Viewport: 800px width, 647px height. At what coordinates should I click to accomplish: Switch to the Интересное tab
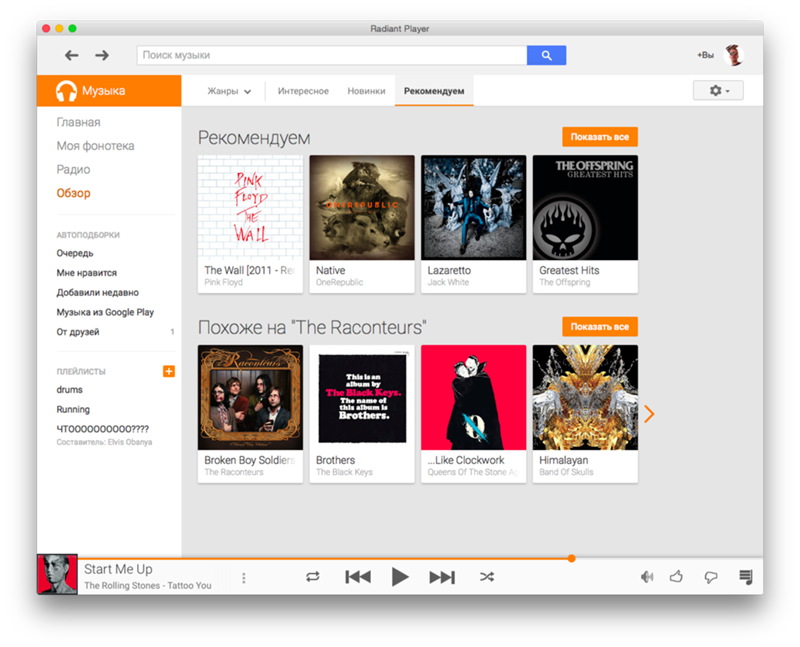303,91
